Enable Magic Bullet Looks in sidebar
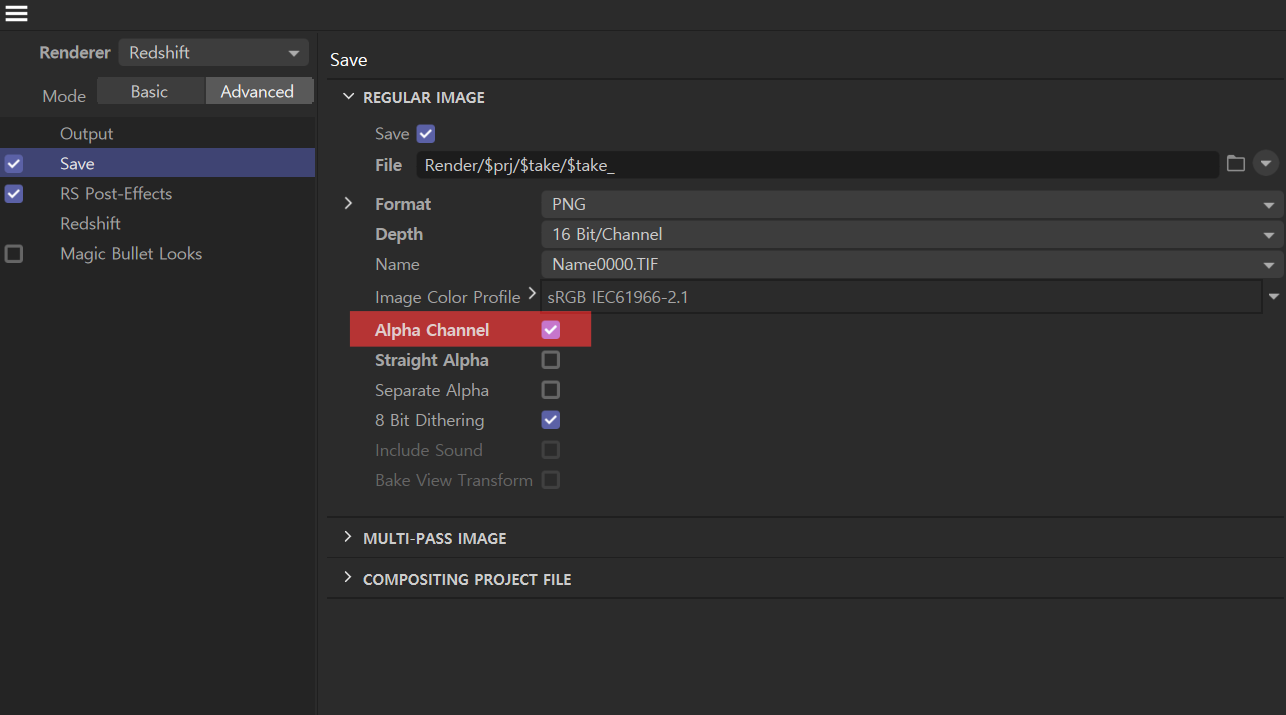The width and height of the screenshot is (1286, 715). pos(14,254)
